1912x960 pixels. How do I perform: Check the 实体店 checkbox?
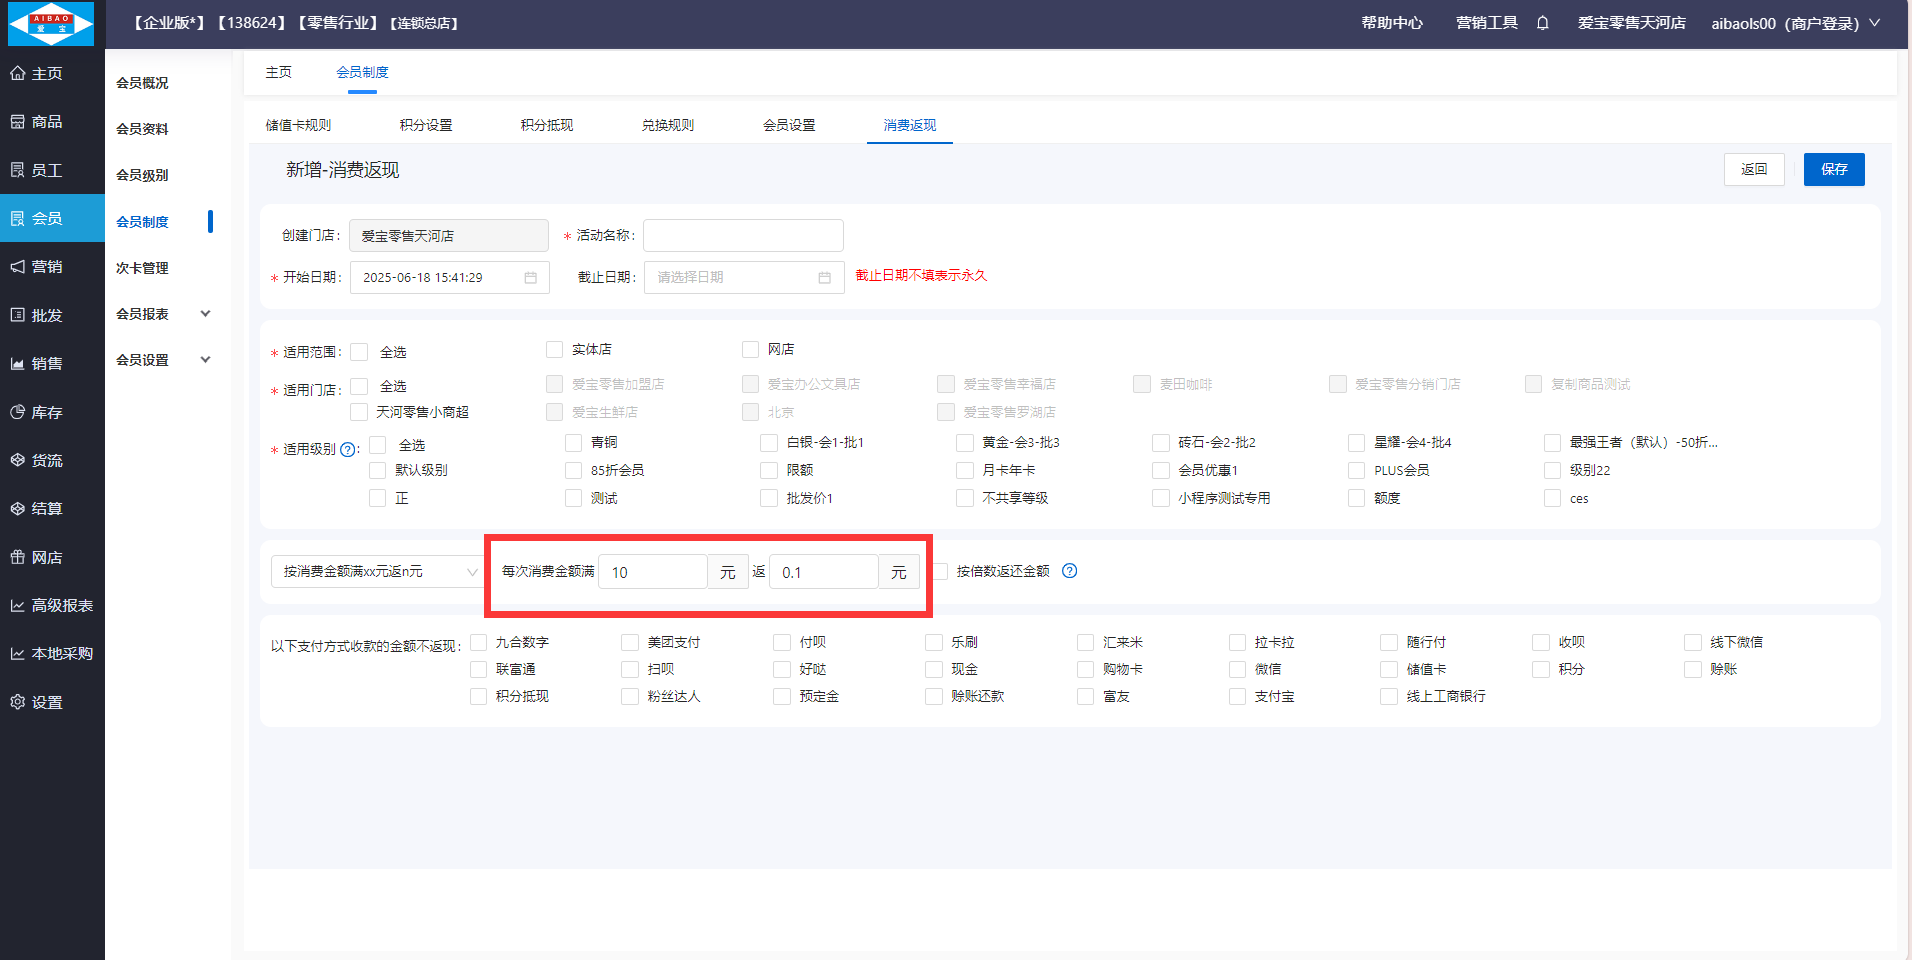pos(554,349)
